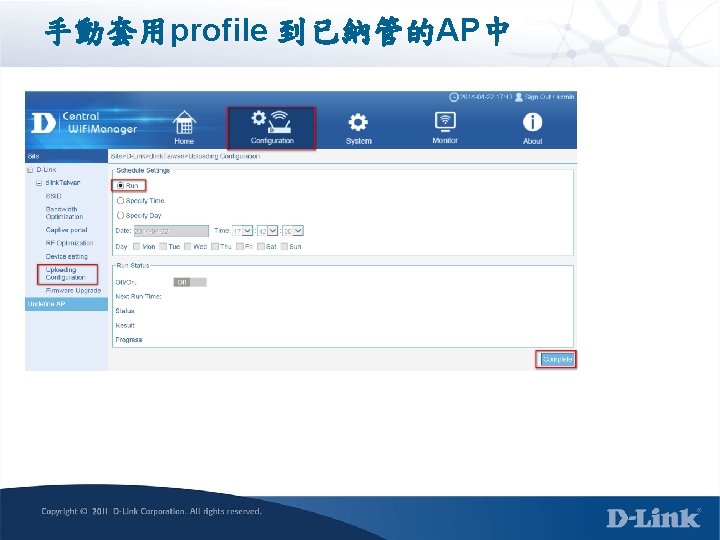This screenshot has width=720, height=540.
Task: Open Device setting in the tree
Action: (x=67, y=256)
